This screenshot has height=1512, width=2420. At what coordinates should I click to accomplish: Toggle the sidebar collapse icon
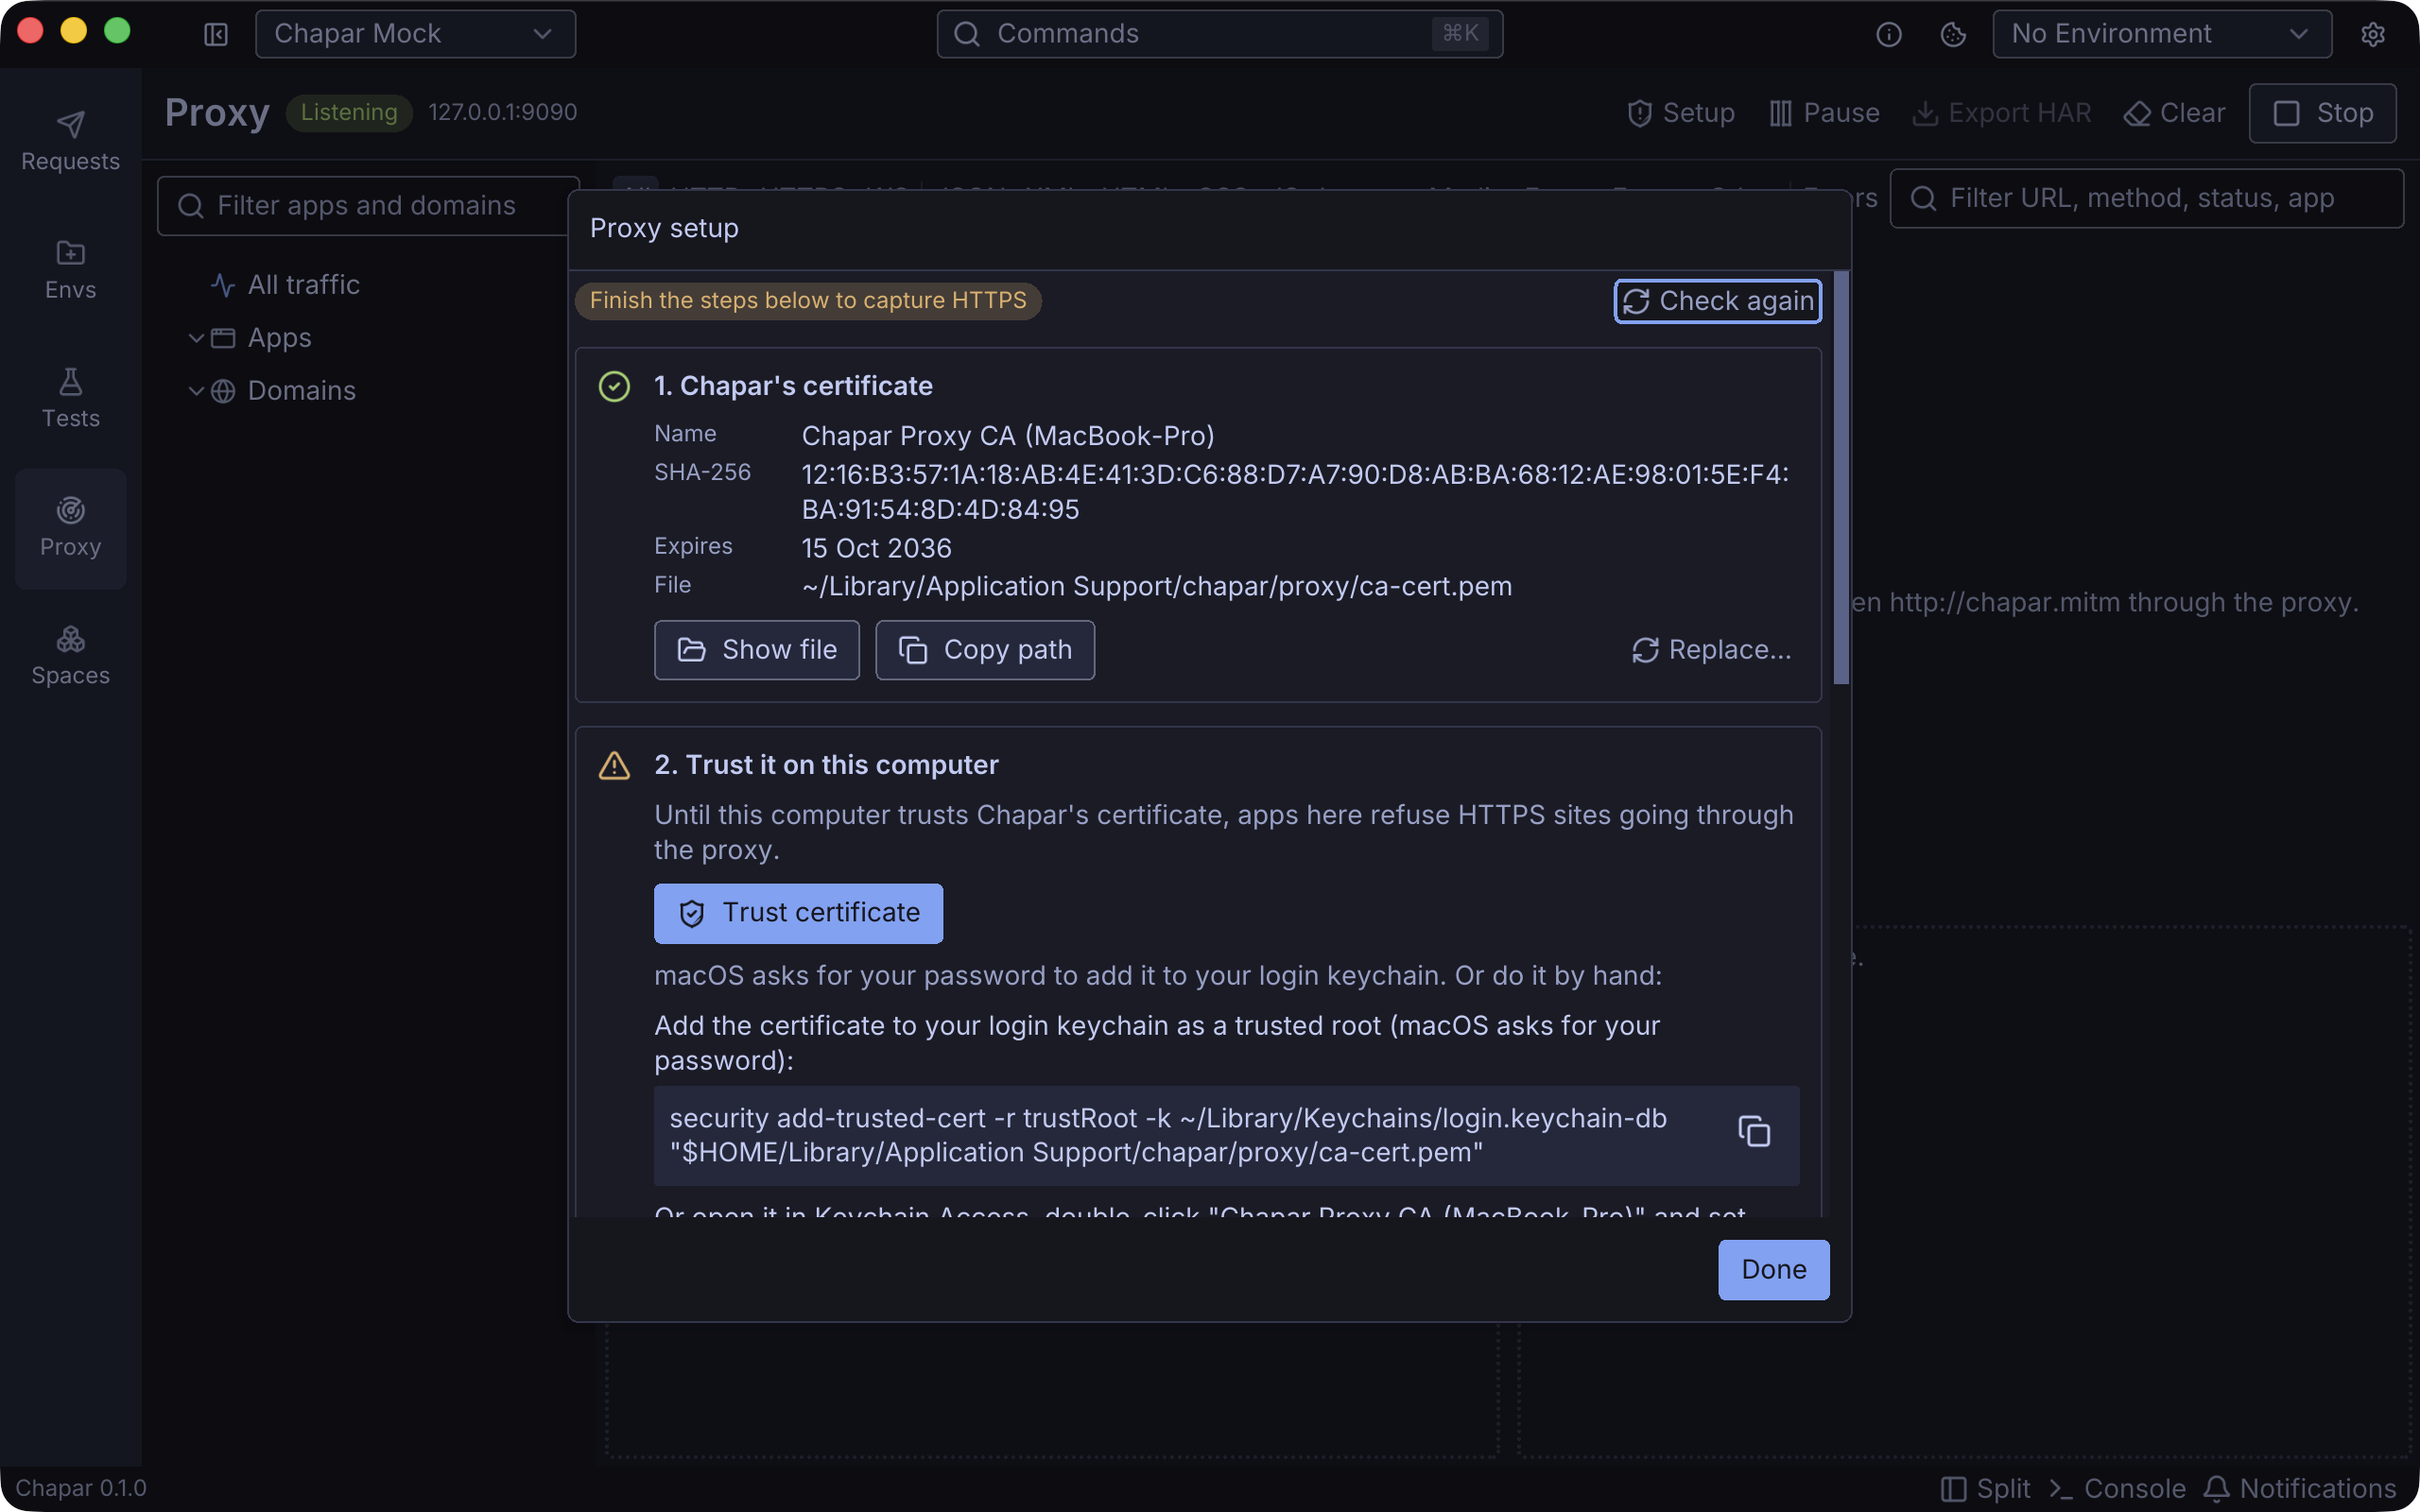pos(216,34)
